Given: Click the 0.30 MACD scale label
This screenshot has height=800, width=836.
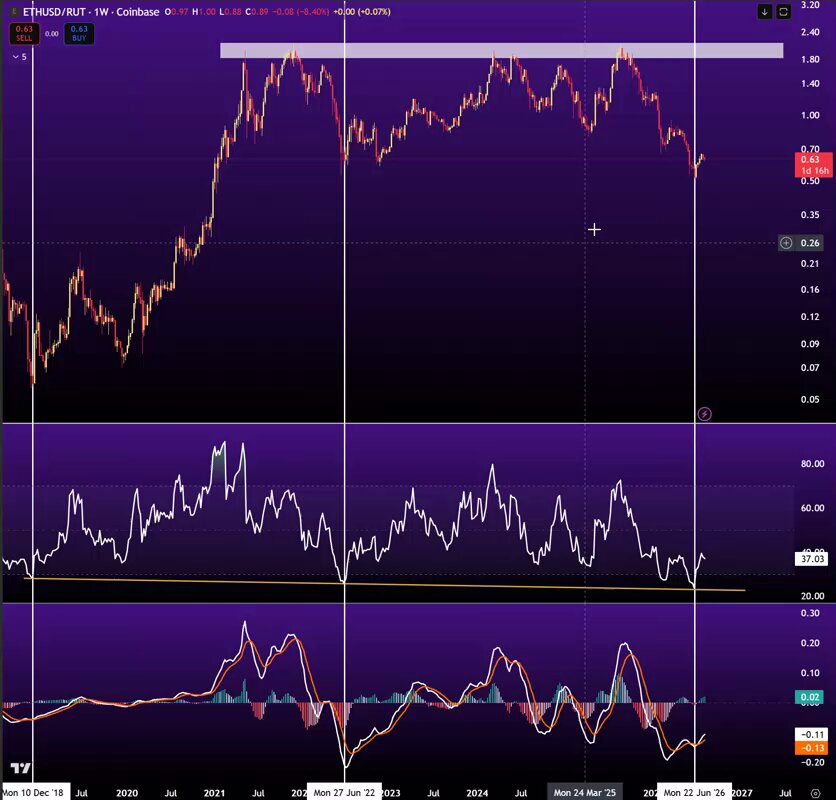Looking at the screenshot, I should click(810, 613).
